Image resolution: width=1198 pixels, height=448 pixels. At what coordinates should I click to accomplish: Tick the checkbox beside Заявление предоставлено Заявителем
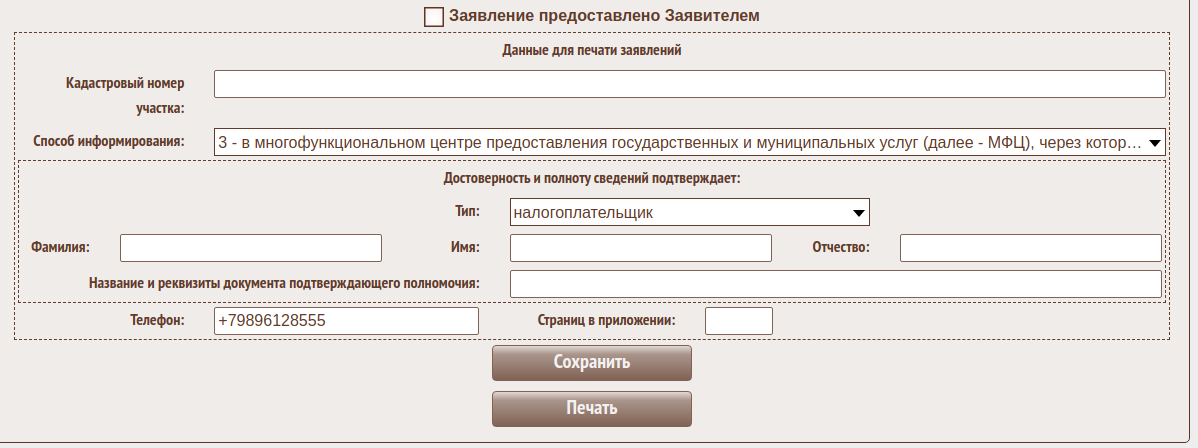coord(434,16)
